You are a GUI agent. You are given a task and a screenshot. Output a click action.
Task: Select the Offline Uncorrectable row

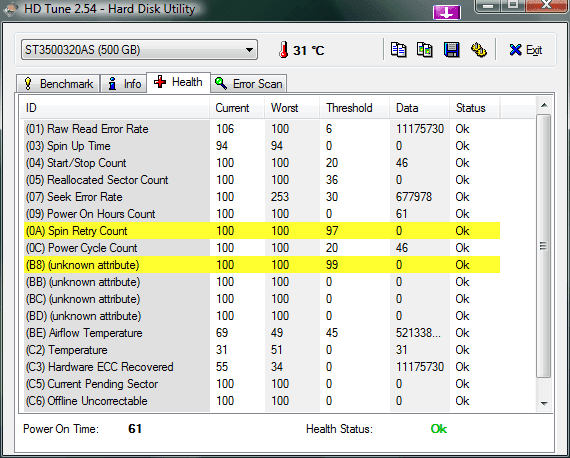pos(262,401)
